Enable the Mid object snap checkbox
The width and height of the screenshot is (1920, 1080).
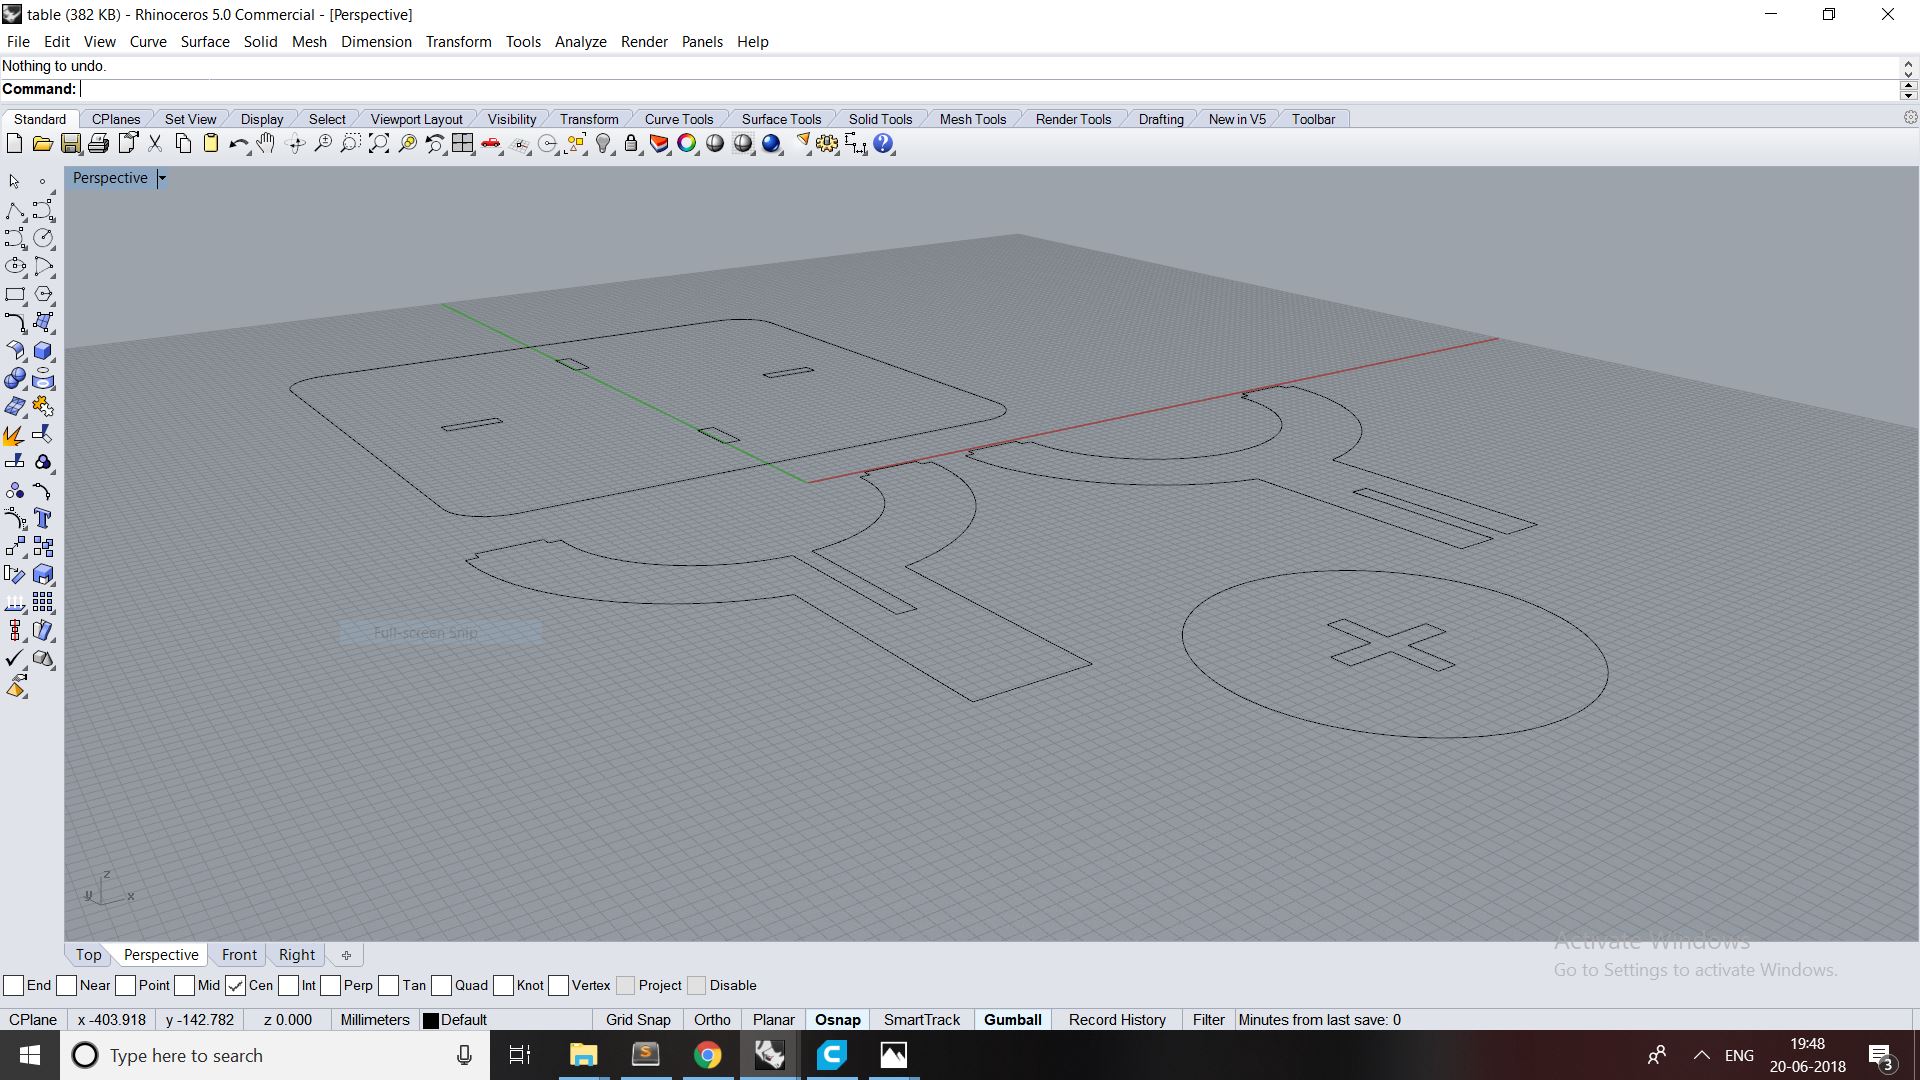pos(185,985)
